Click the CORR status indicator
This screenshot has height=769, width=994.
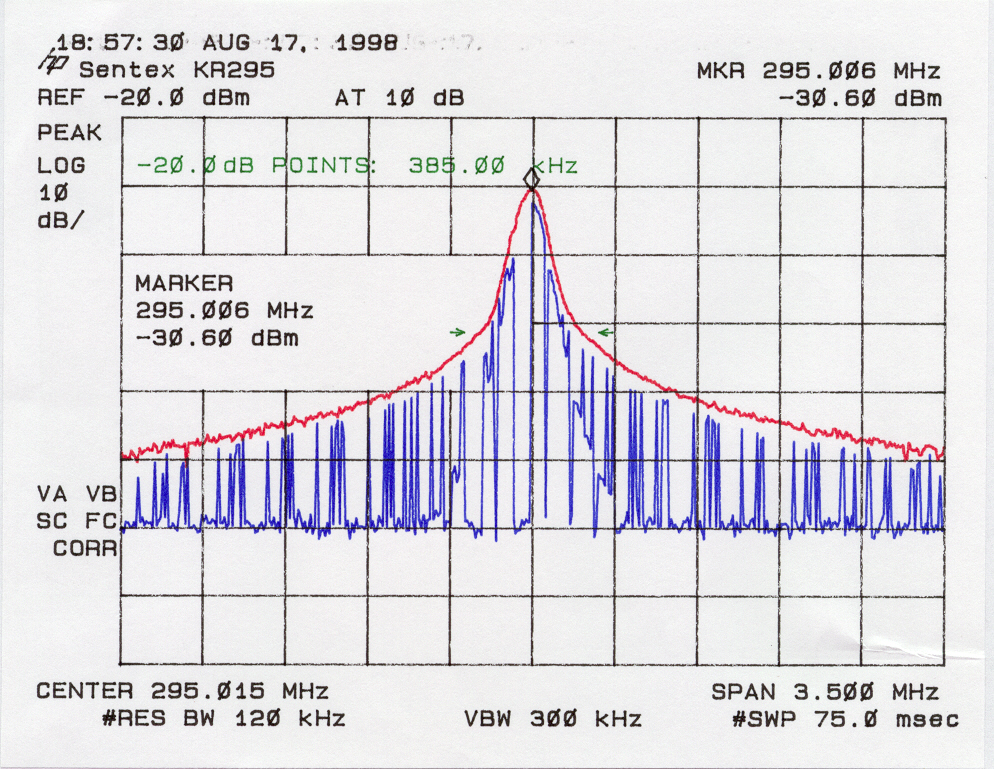tap(85, 548)
